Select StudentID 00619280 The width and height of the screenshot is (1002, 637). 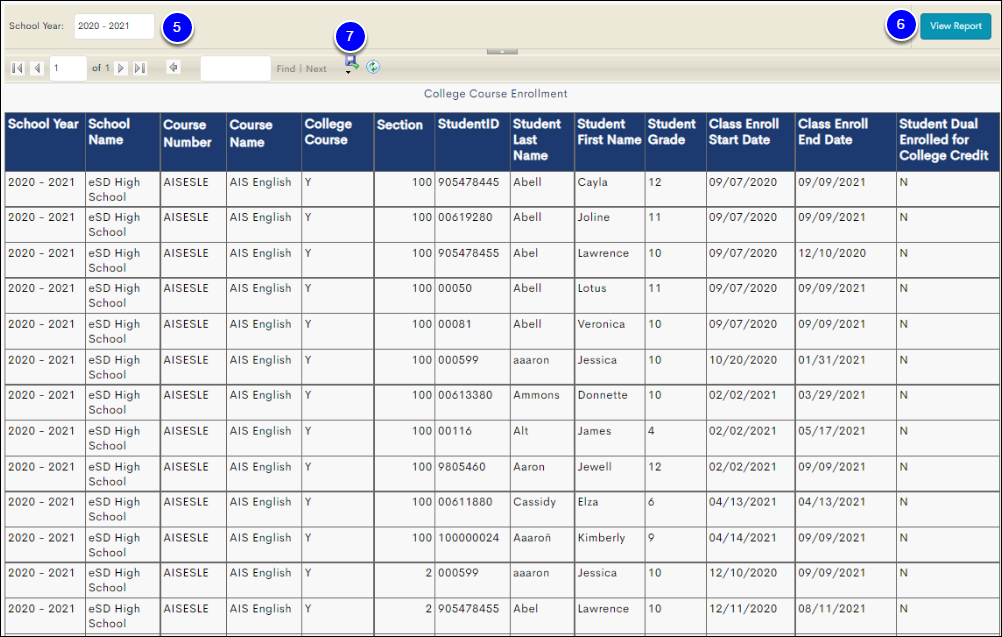point(465,217)
